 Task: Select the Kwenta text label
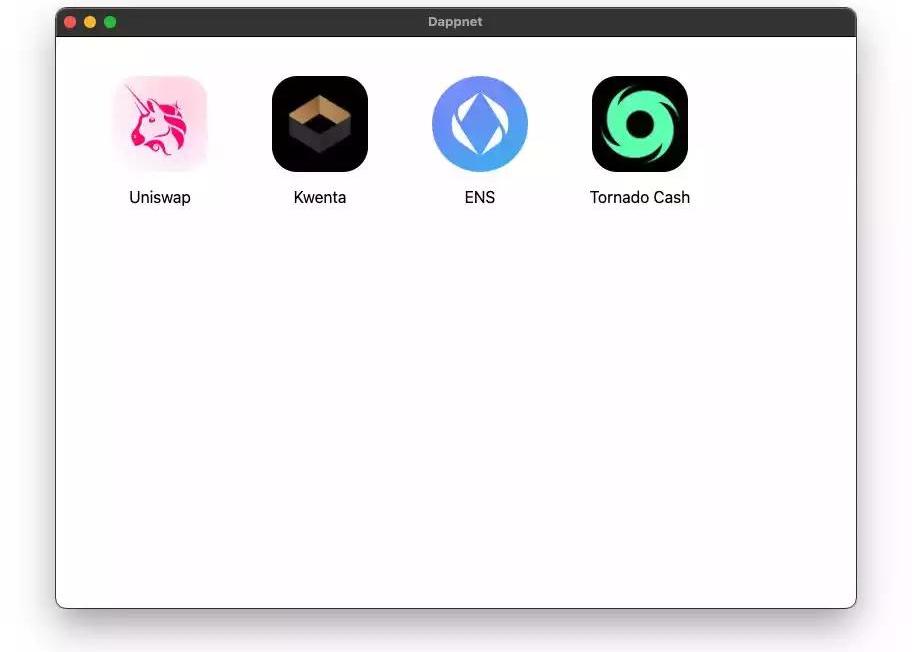(x=320, y=198)
